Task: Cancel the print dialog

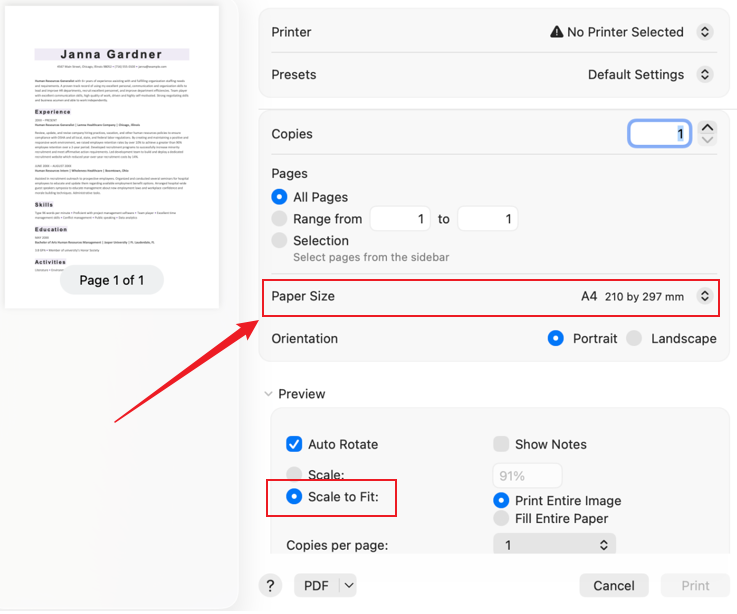Action: pos(614,586)
